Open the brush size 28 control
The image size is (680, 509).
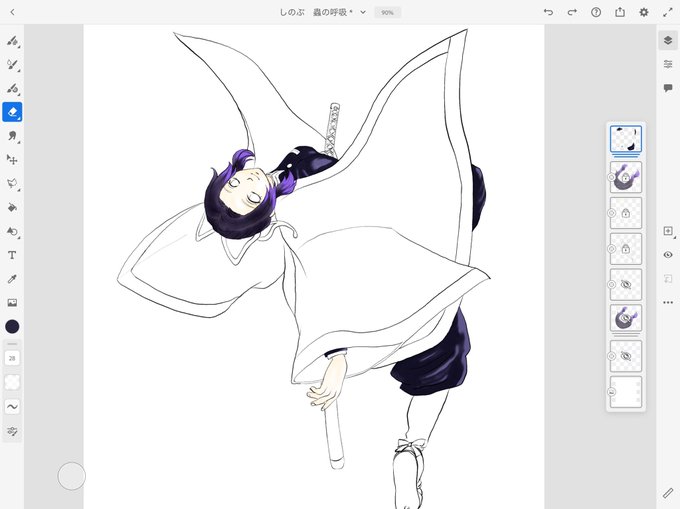click(12, 358)
